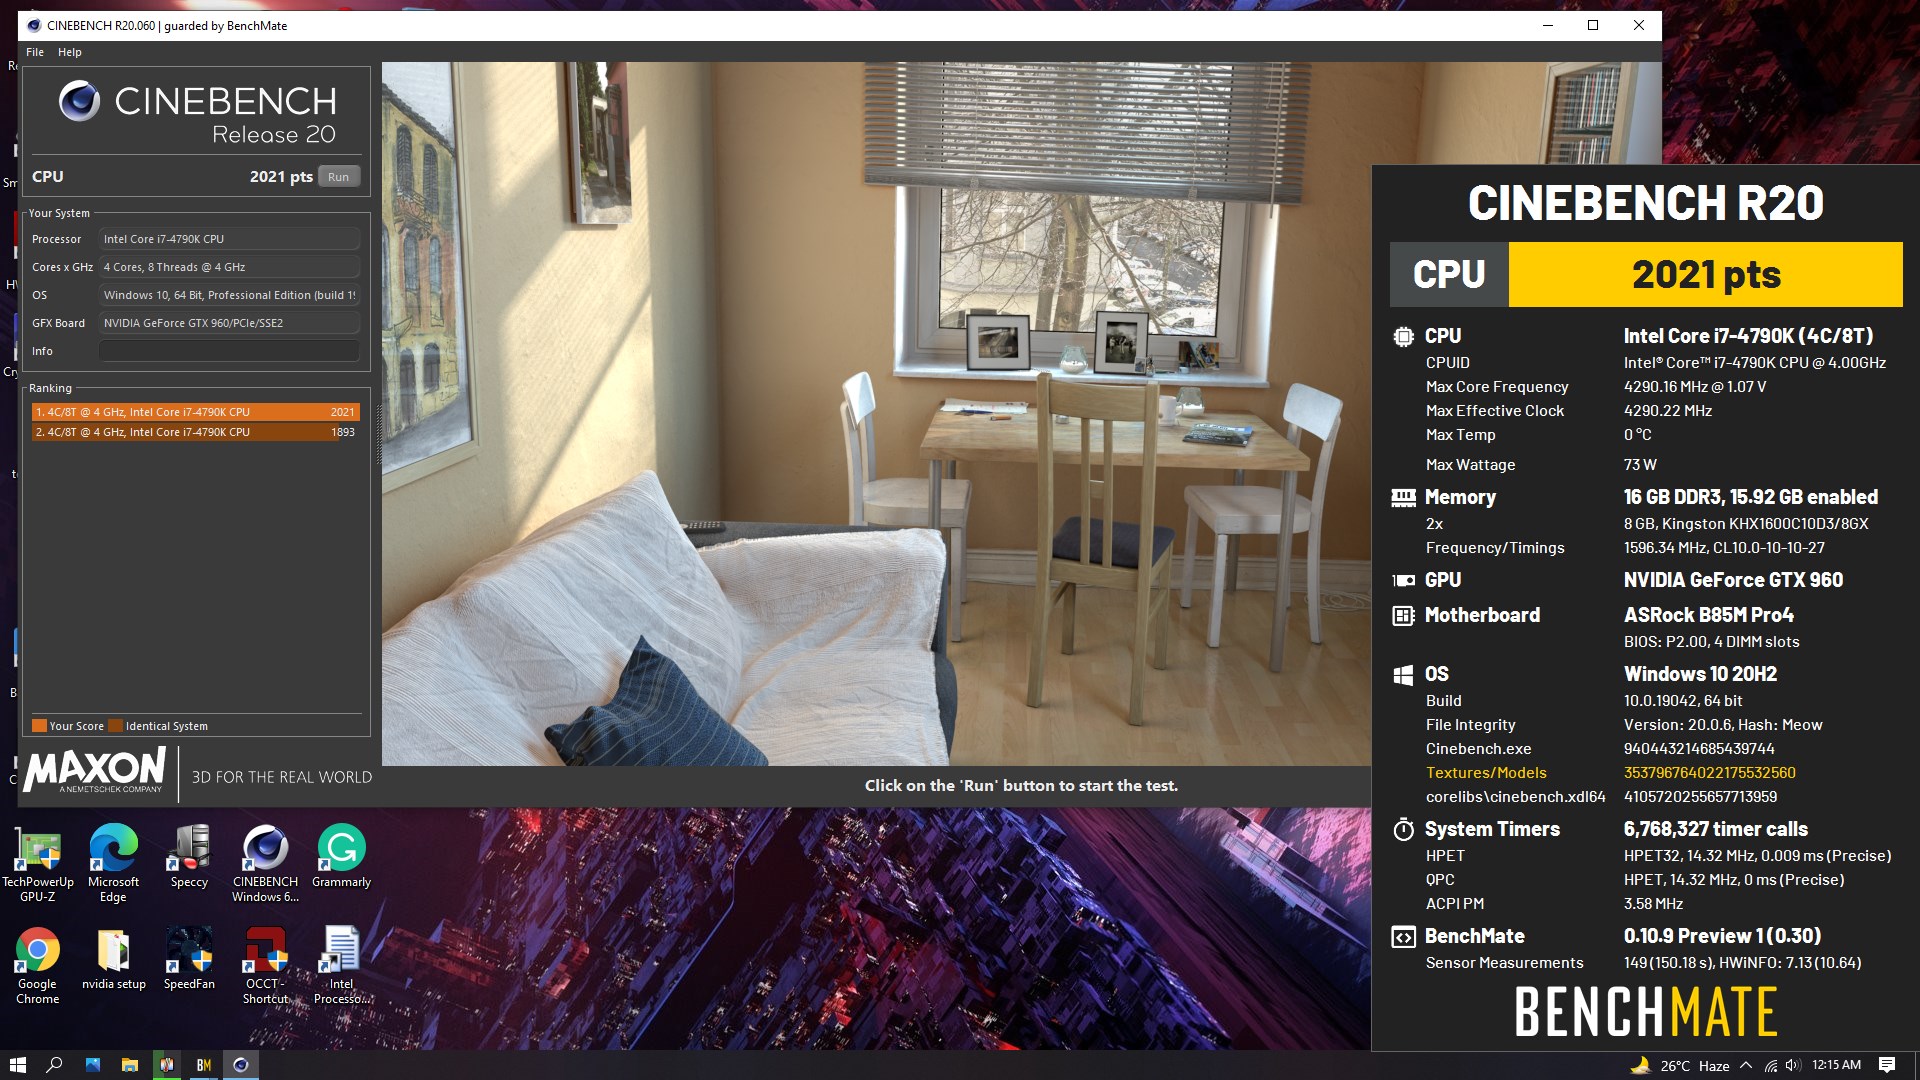Open the File menu
Image resolution: width=1920 pixels, height=1080 pixels.
pos(35,52)
